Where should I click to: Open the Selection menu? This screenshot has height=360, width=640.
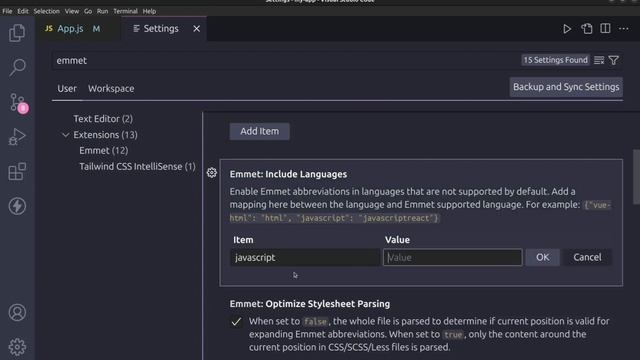coord(47,11)
